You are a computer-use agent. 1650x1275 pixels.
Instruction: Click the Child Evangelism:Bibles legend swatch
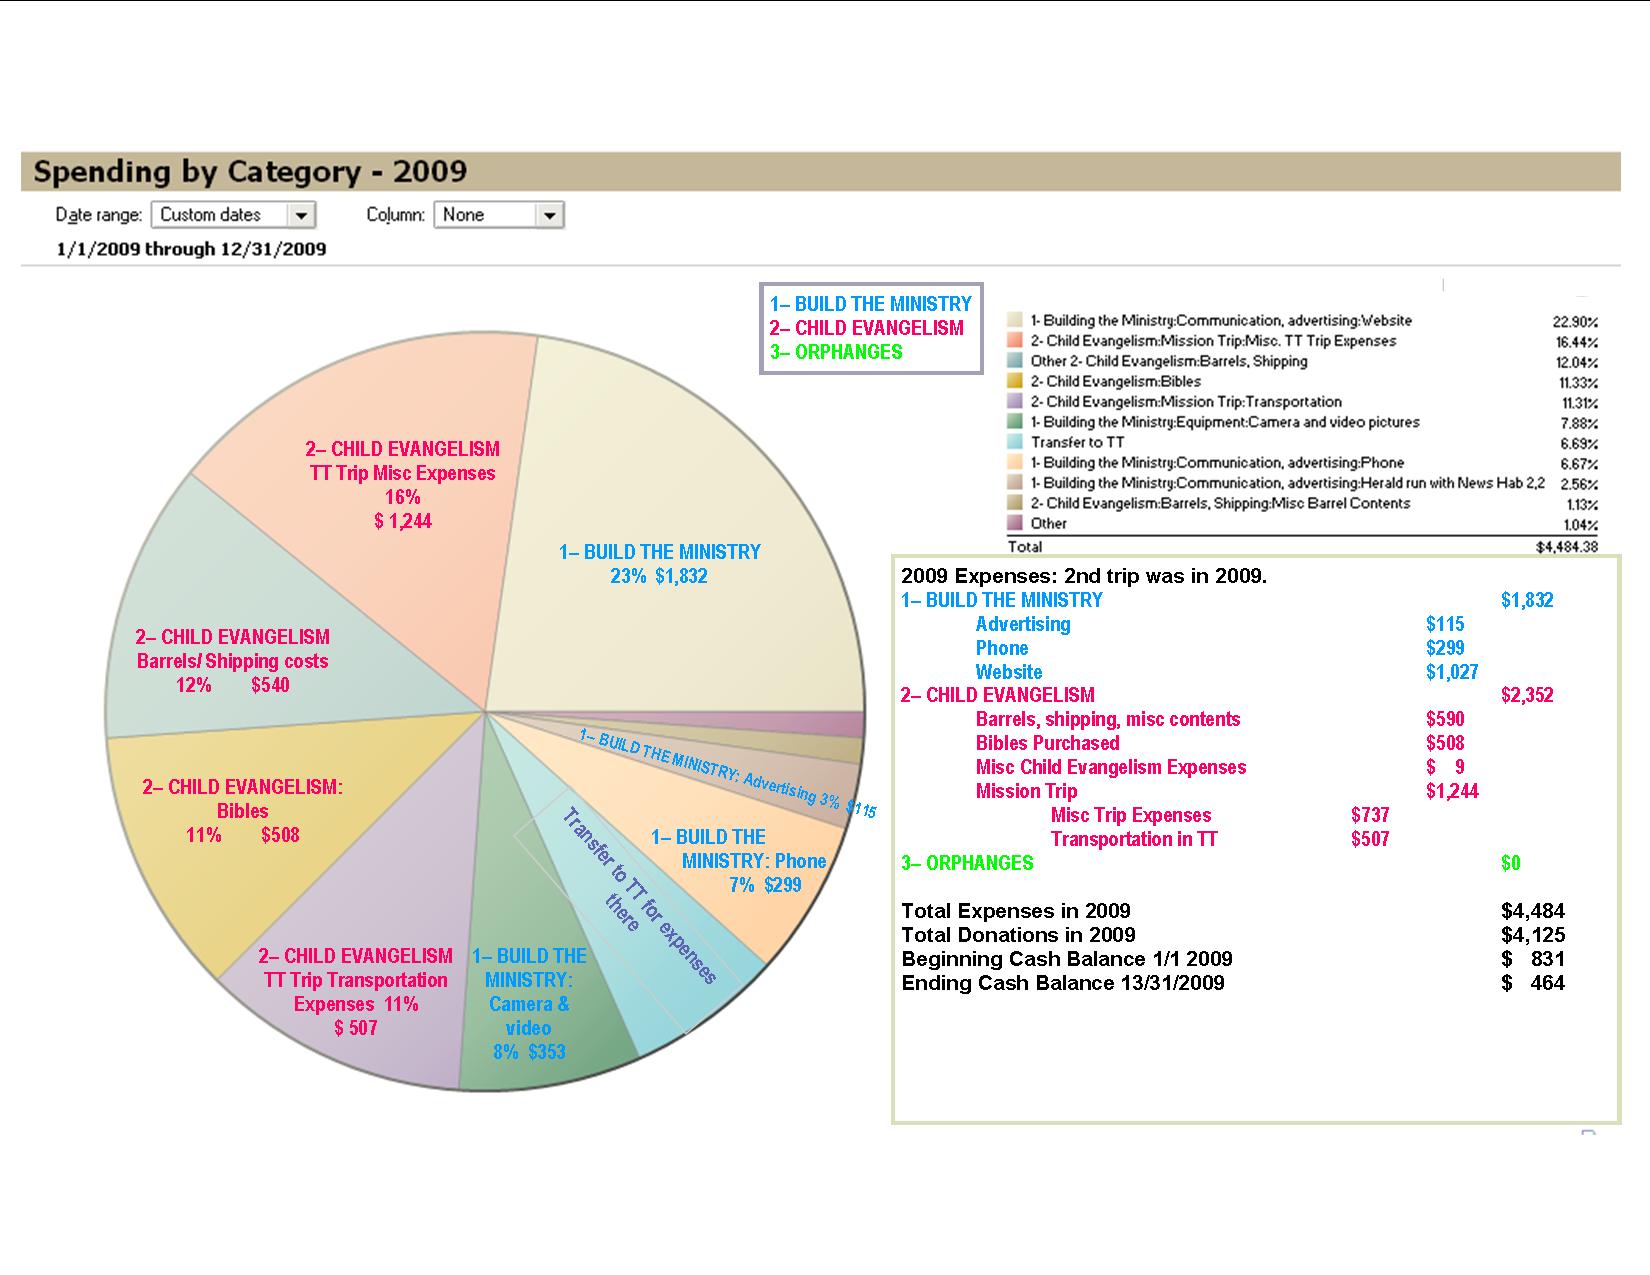click(1015, 381)
